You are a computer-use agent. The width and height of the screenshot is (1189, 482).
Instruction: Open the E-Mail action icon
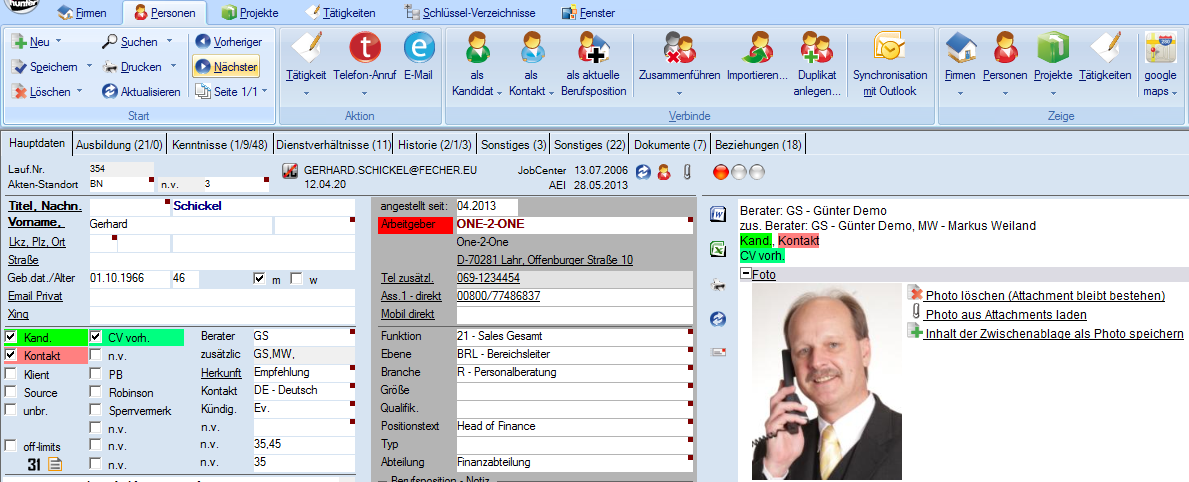pyautogui.click(x=418, y=48)
